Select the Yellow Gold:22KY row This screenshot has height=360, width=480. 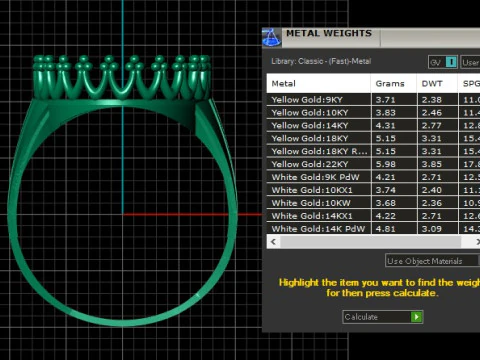tap(373, 164)
